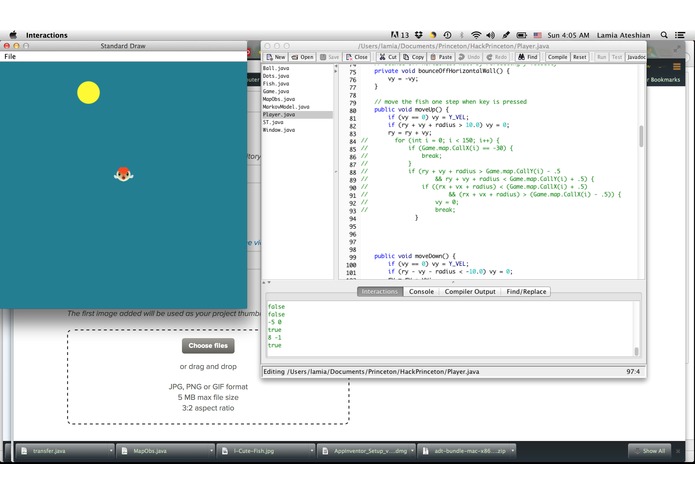Click the Save toolbar button

(330, 57)
